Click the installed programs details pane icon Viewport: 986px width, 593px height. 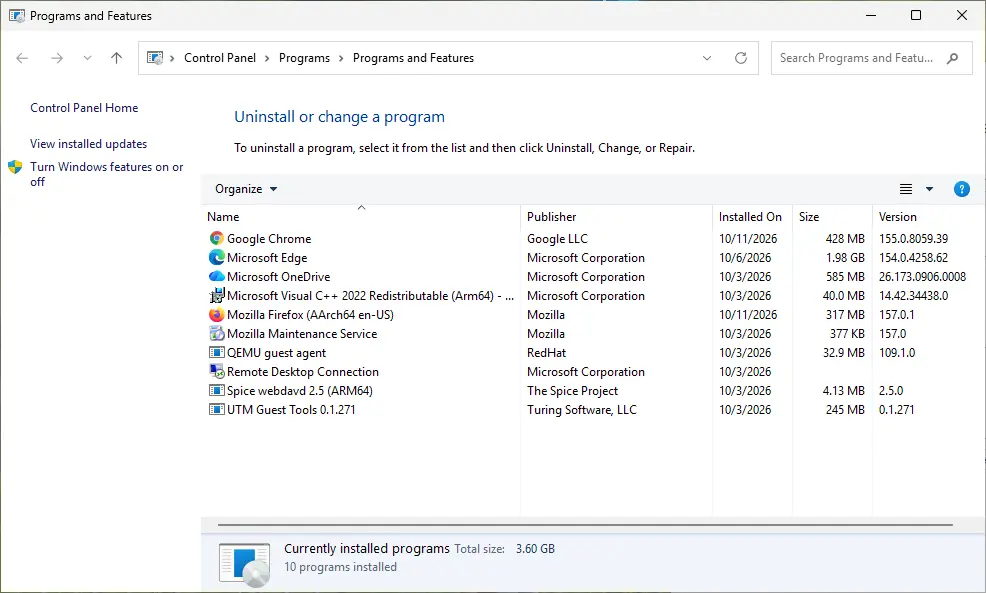[x=245, y=563]
